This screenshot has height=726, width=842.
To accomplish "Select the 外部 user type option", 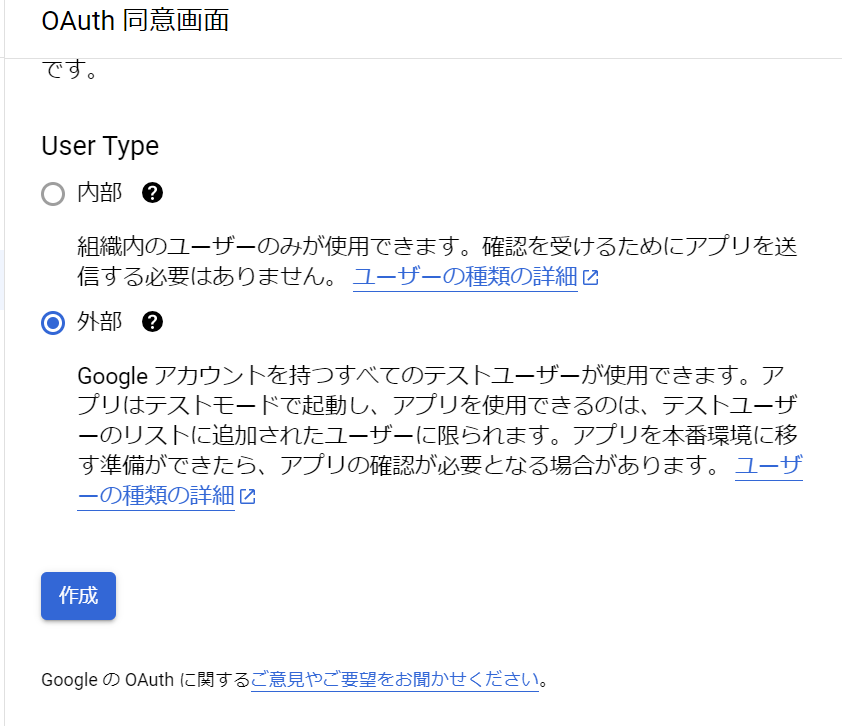I will click(x=53, y=322).
